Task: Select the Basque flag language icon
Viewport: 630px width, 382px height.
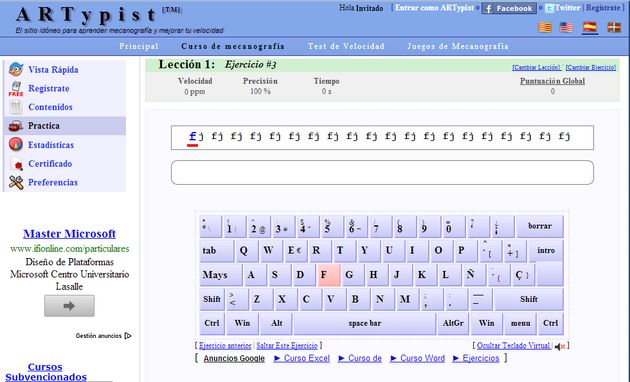Action: pyautogui.click(x=614, y=27)
